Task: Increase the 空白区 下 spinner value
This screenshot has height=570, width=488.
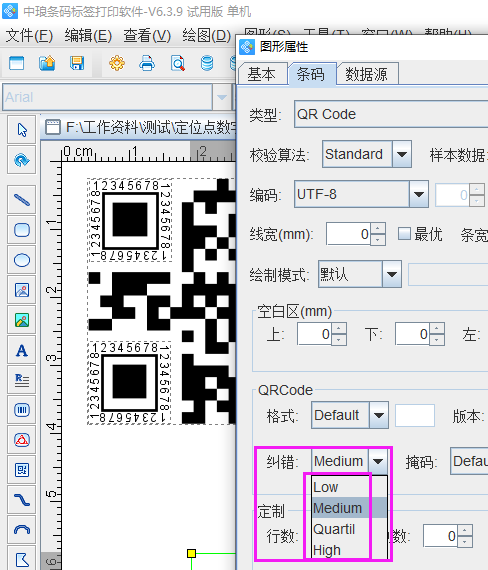Action: [x=437, y=328]
